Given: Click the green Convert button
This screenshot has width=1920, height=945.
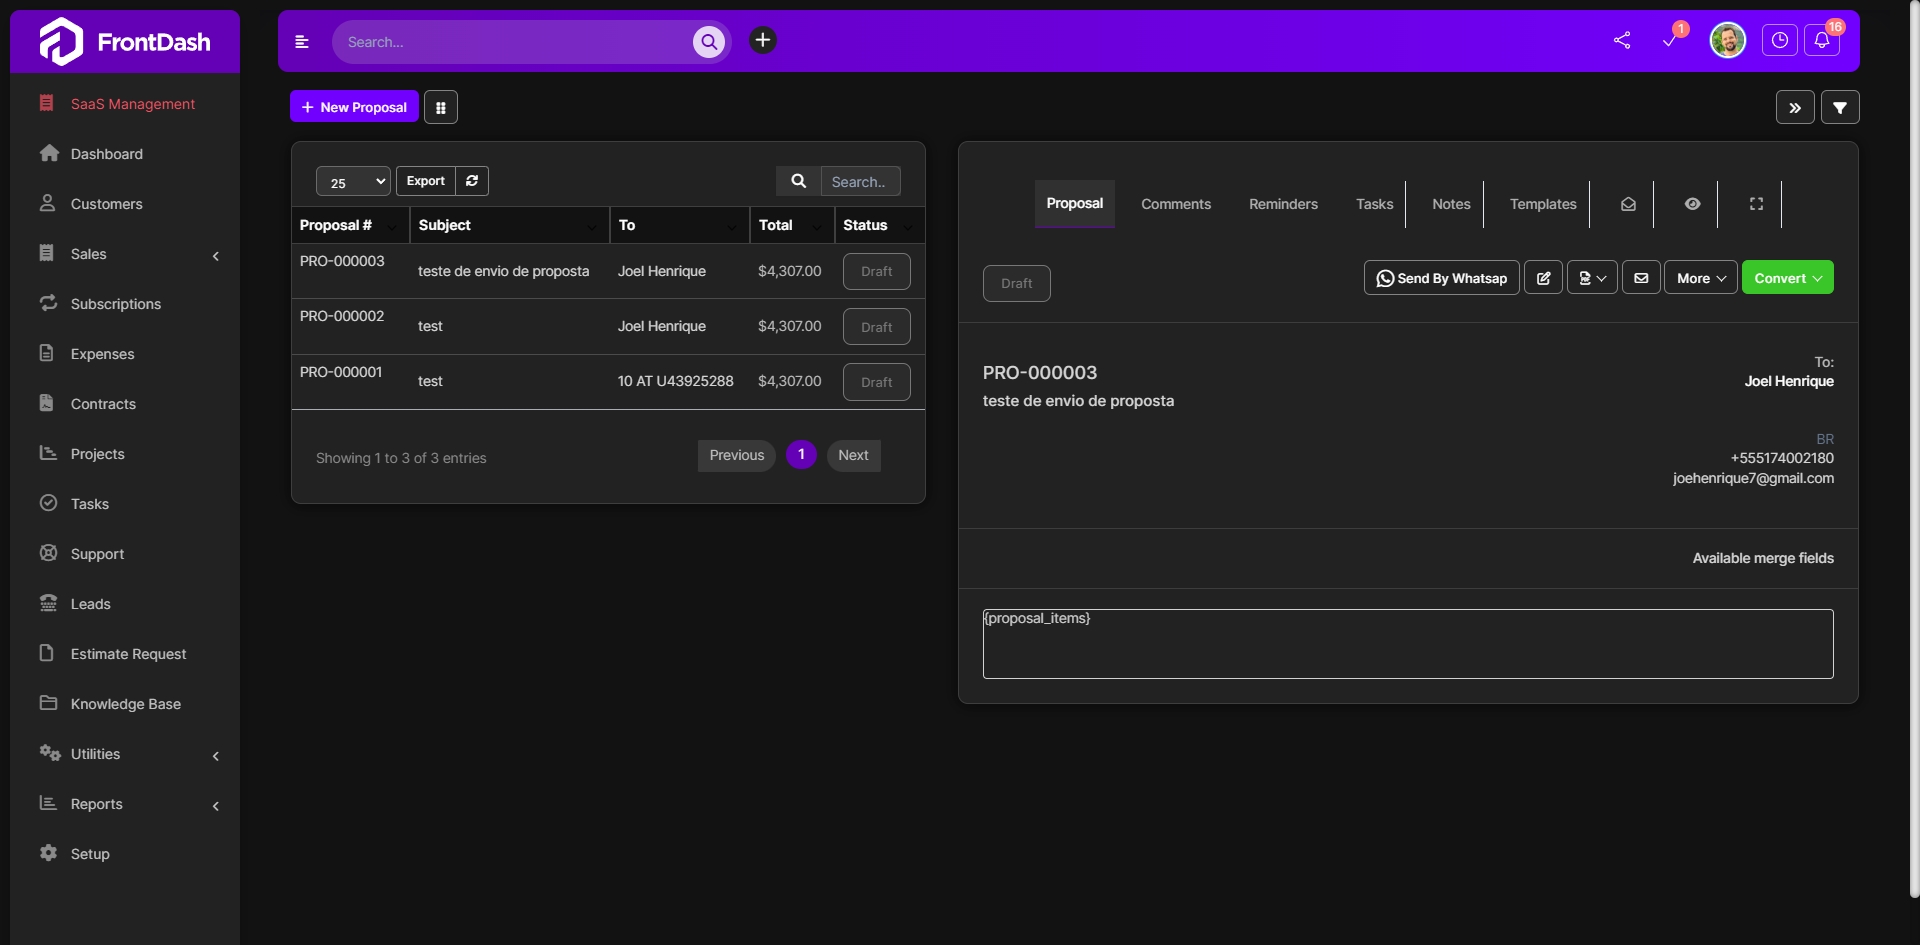Looking at the screenshot, I should (x=1787, y=277).
